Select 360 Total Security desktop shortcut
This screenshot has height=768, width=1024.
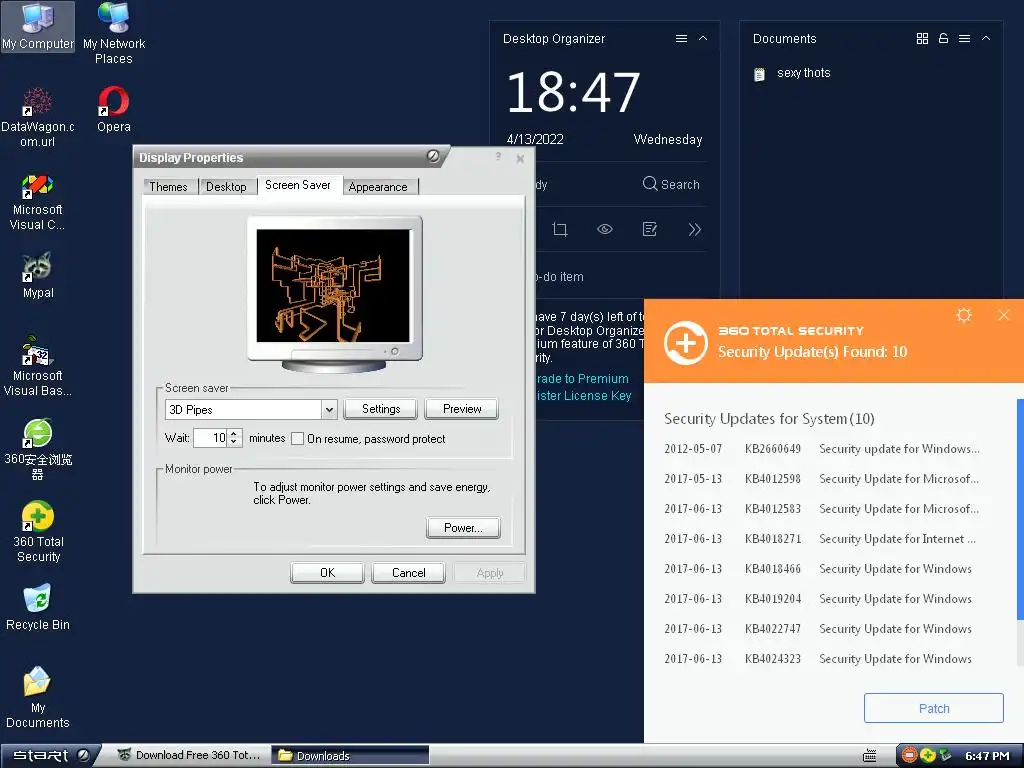38,532
